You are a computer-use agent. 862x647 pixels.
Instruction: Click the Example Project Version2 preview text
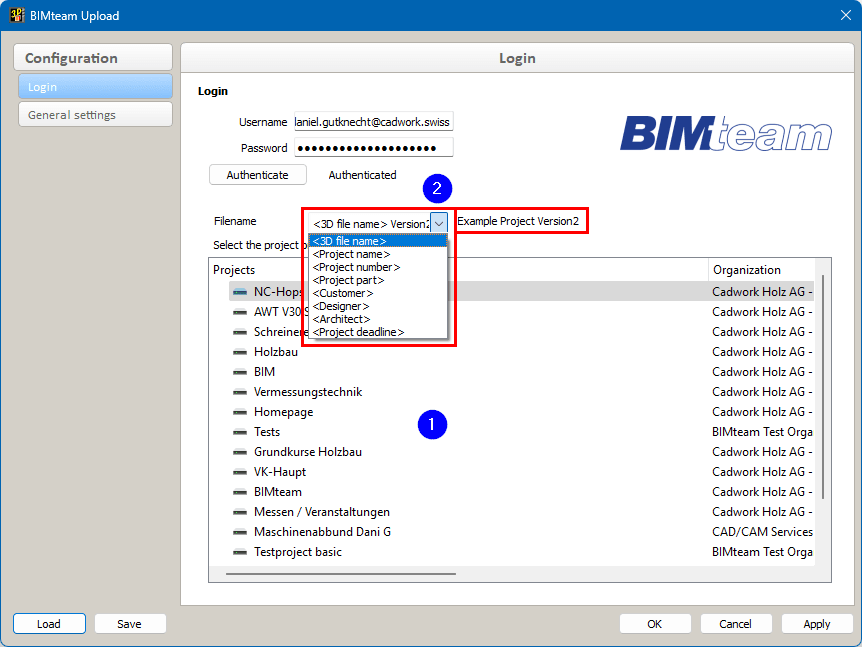518,221
